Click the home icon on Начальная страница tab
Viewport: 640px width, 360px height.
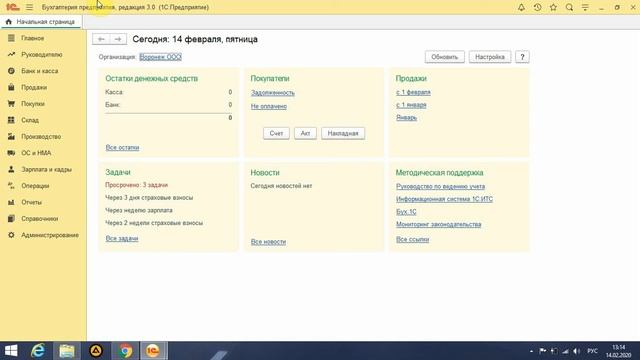(x=9, y=22)
